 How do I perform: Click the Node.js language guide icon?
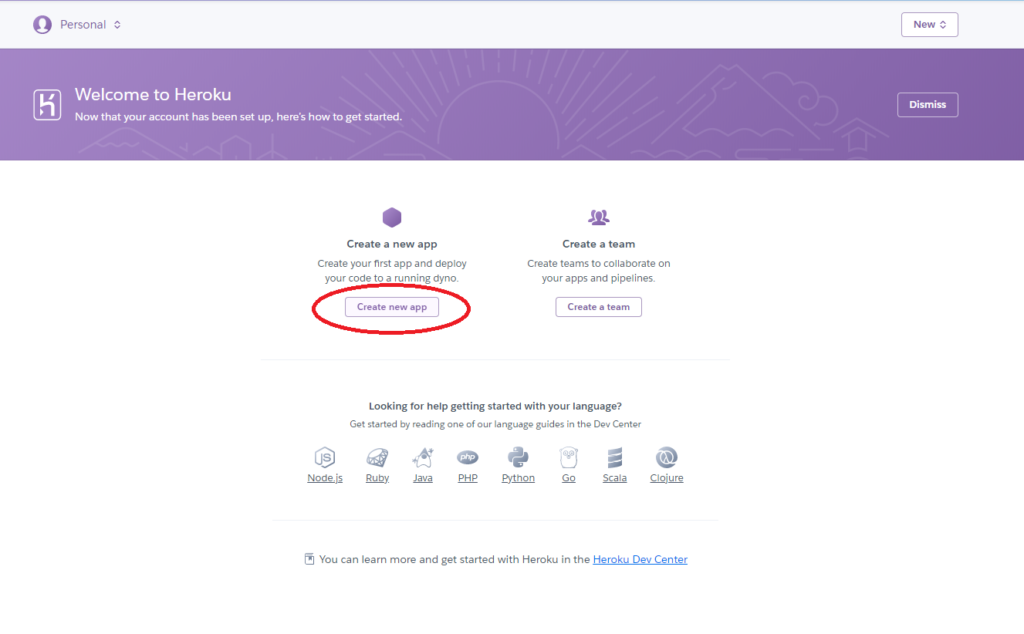[325, 457]
